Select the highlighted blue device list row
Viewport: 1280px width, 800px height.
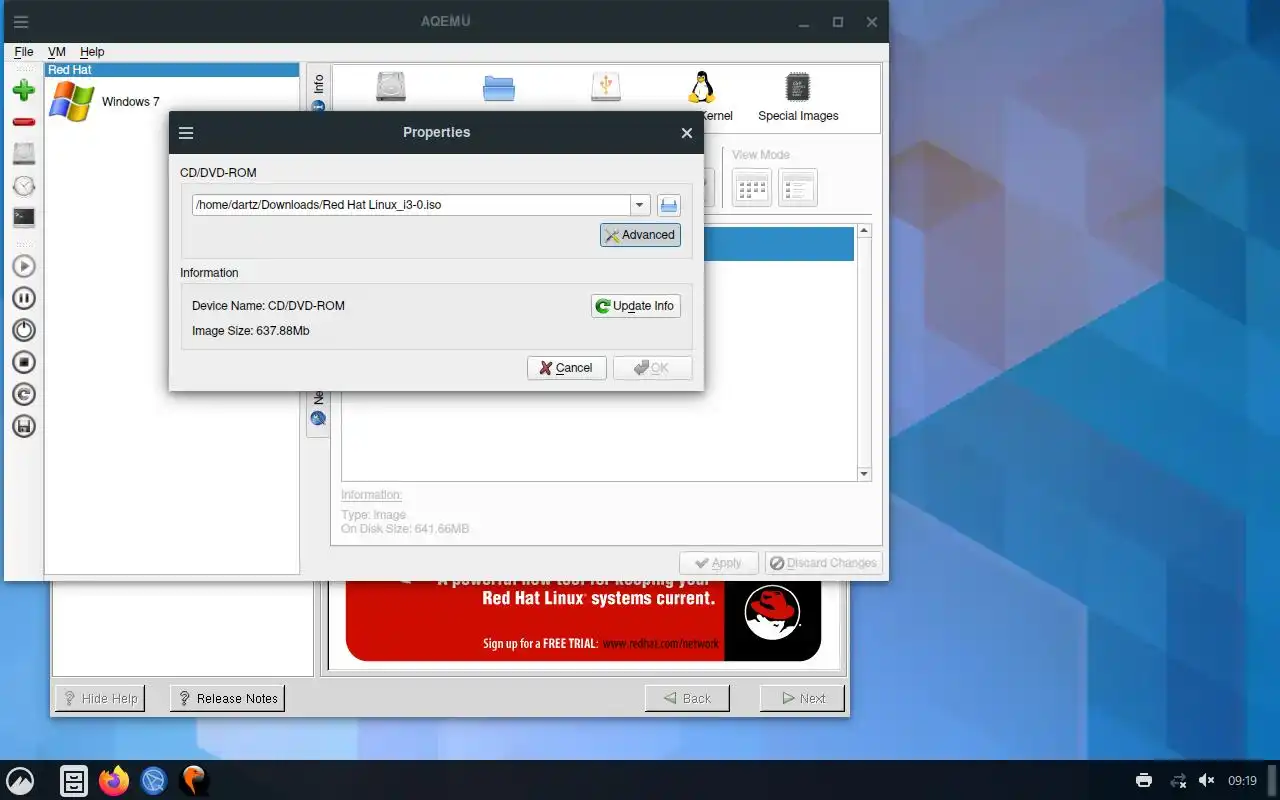pos(778,244)
